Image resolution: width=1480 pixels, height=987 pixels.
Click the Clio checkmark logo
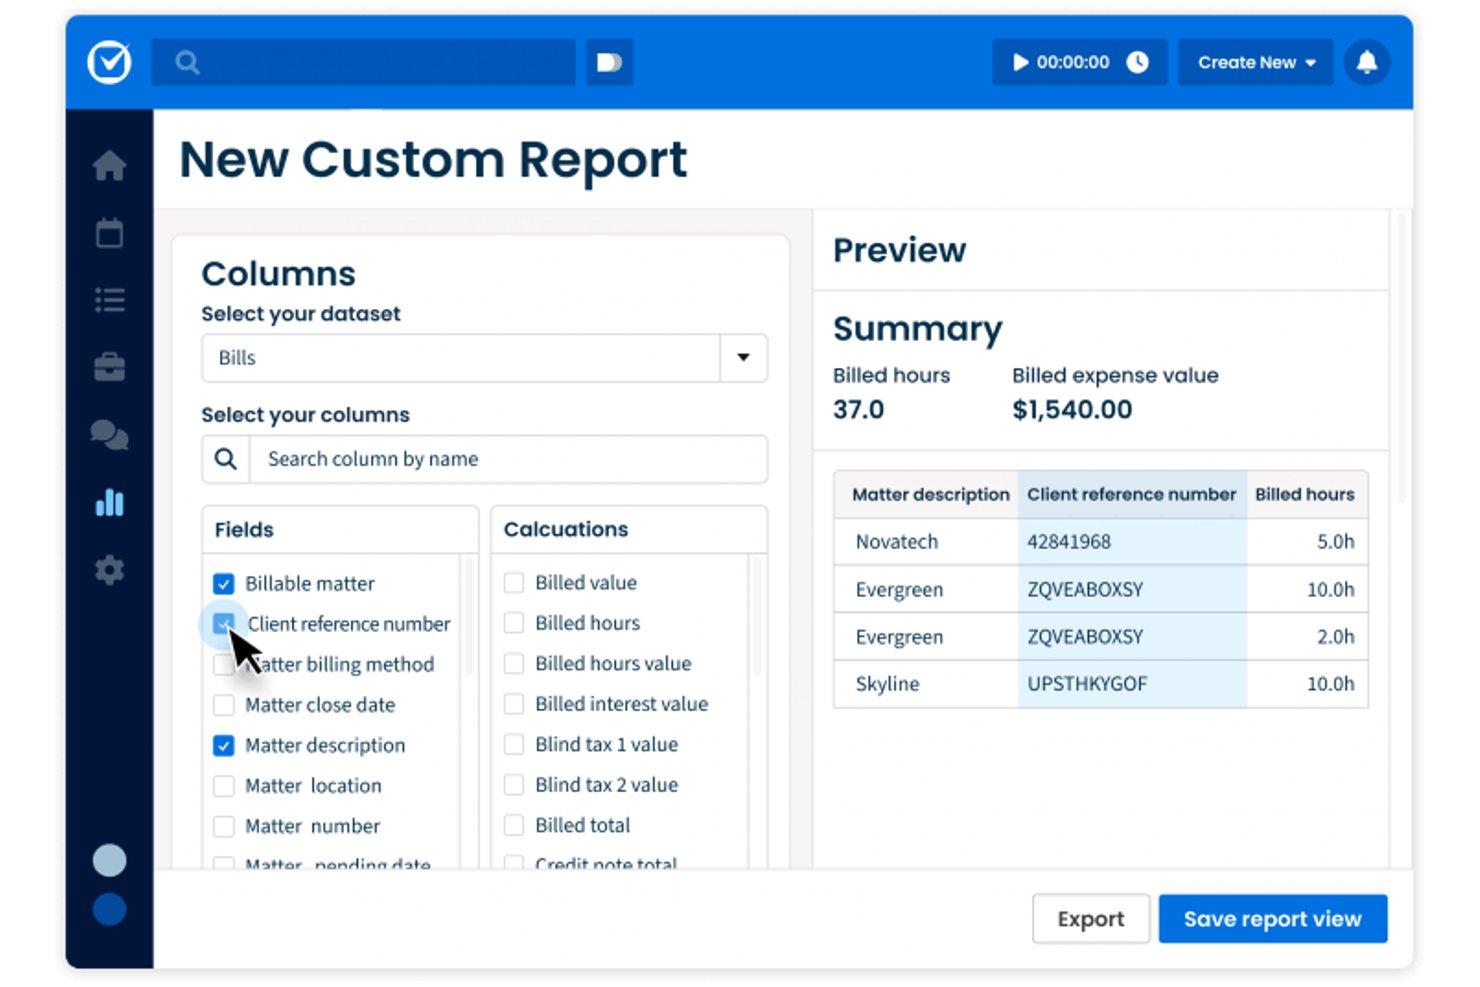[109, 62]
